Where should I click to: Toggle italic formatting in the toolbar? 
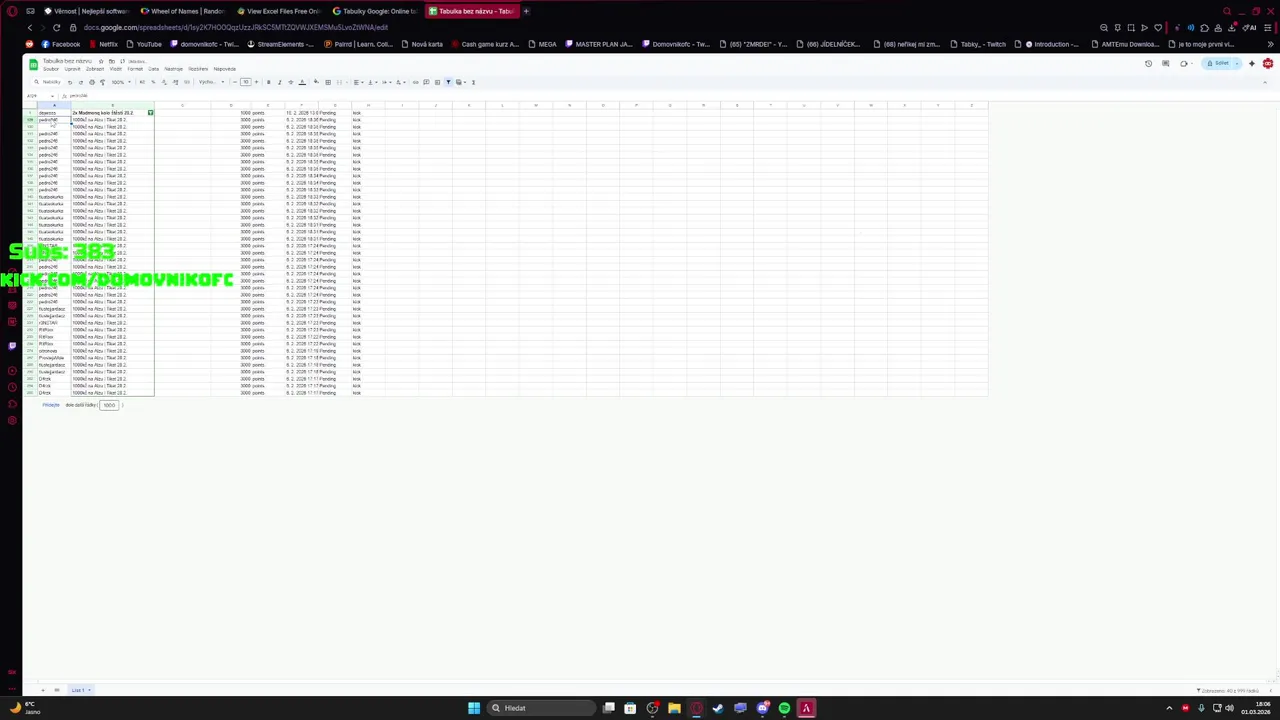click(x=279, y=82)
